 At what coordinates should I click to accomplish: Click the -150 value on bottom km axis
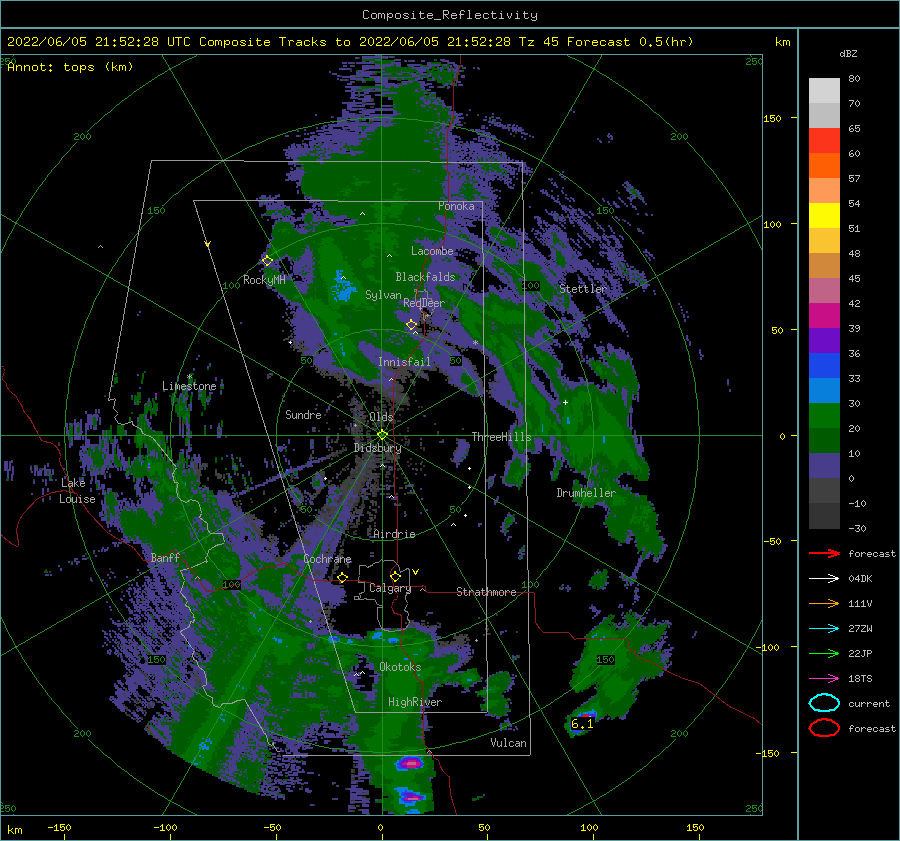pyautogui.click(x=59, y=828)
